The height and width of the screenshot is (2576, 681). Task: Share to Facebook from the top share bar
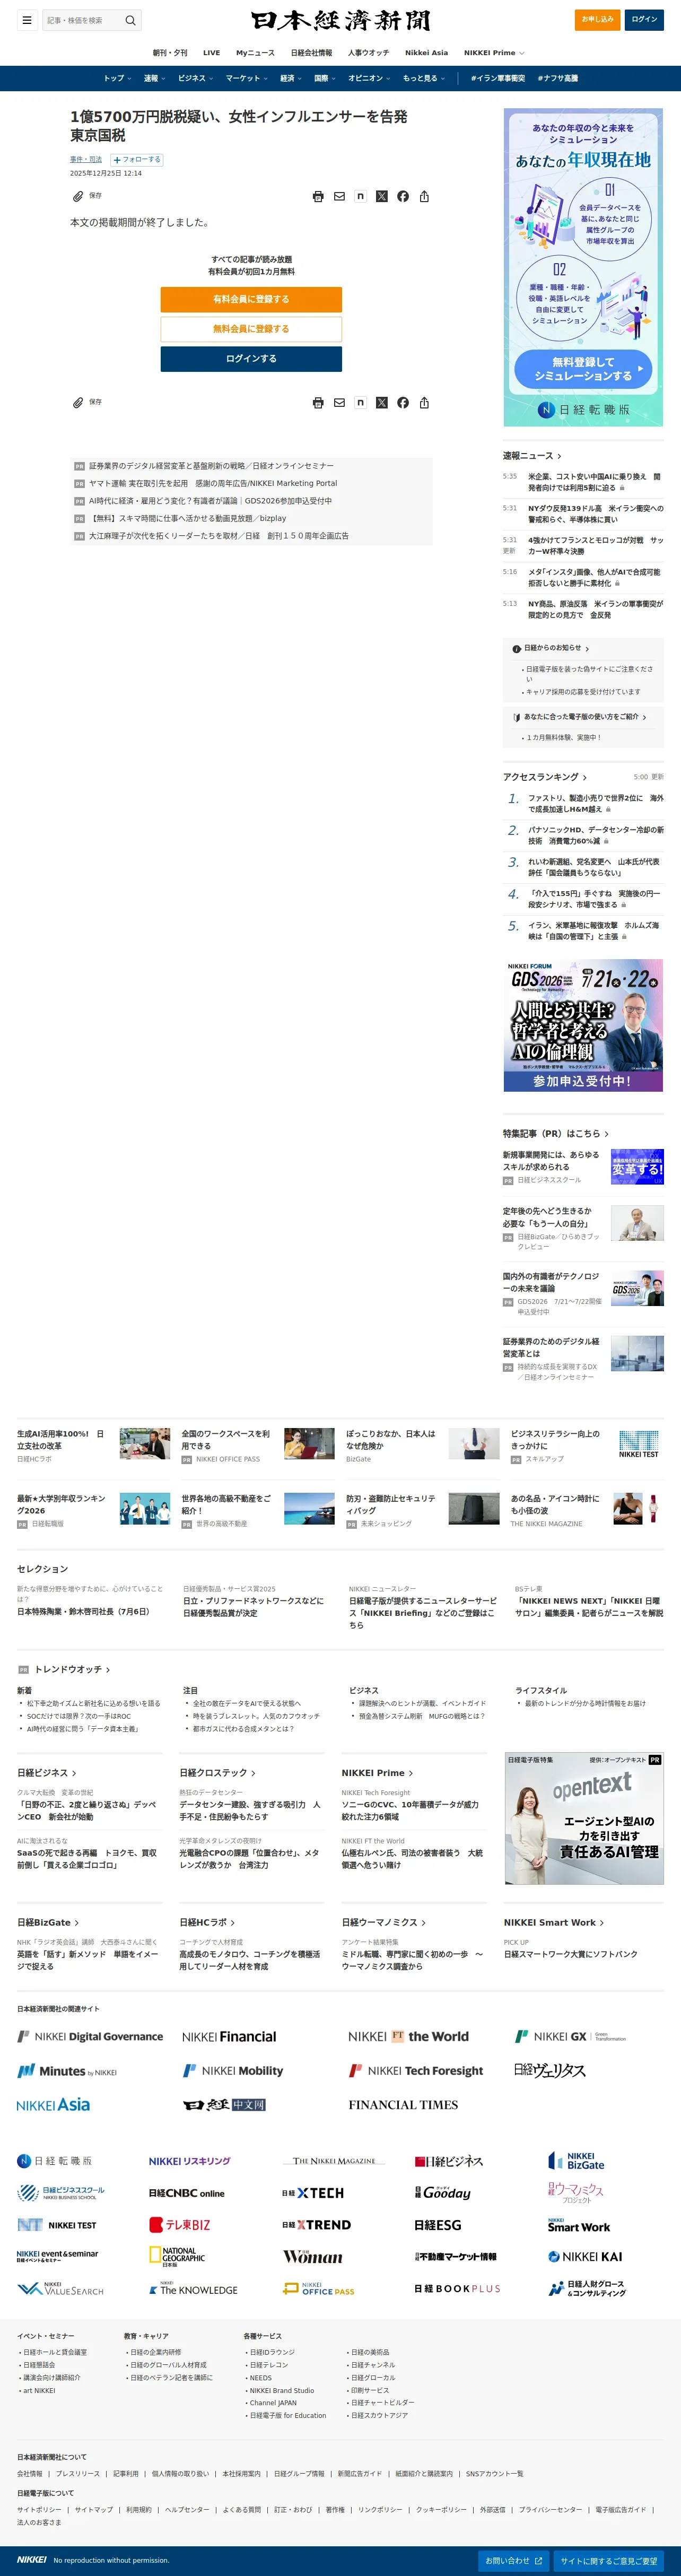[x=402, y=197]
